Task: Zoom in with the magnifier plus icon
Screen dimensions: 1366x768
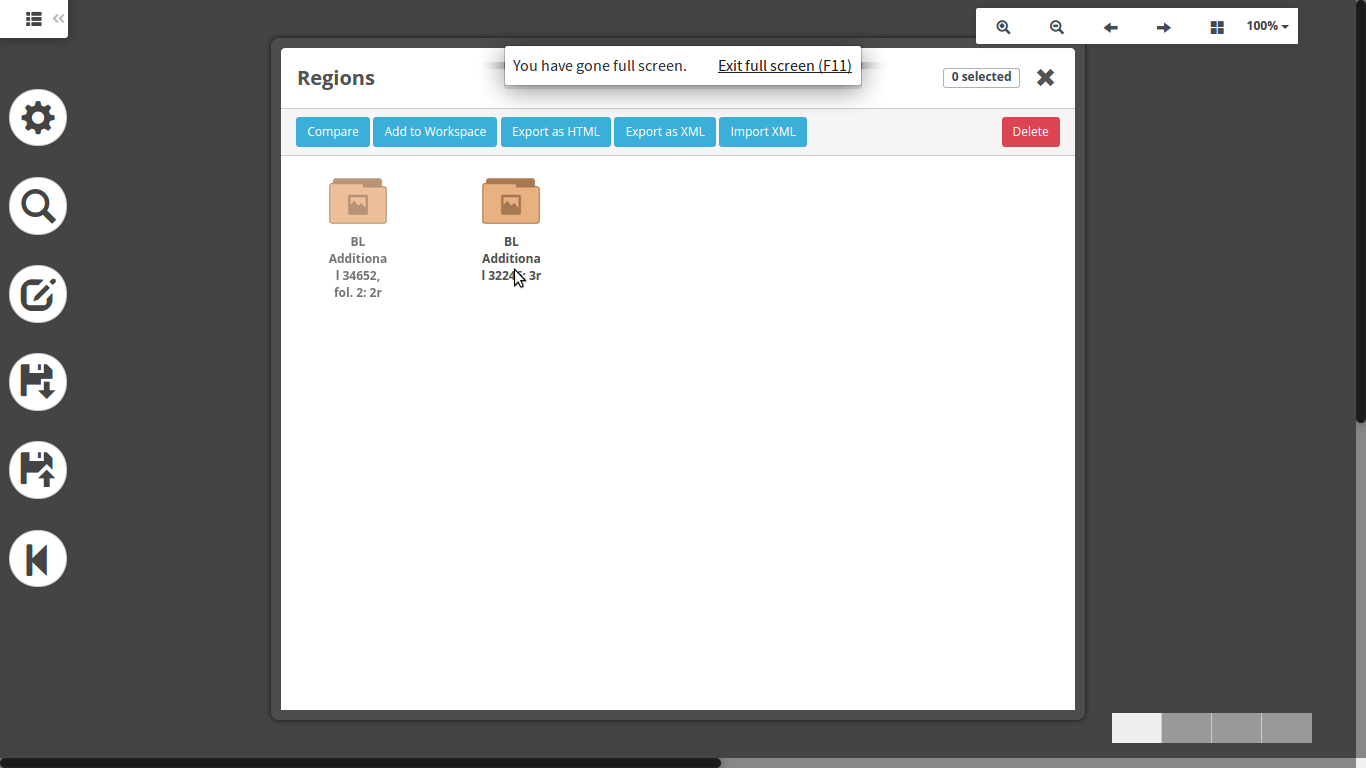Action: [x=1003, y=27]
